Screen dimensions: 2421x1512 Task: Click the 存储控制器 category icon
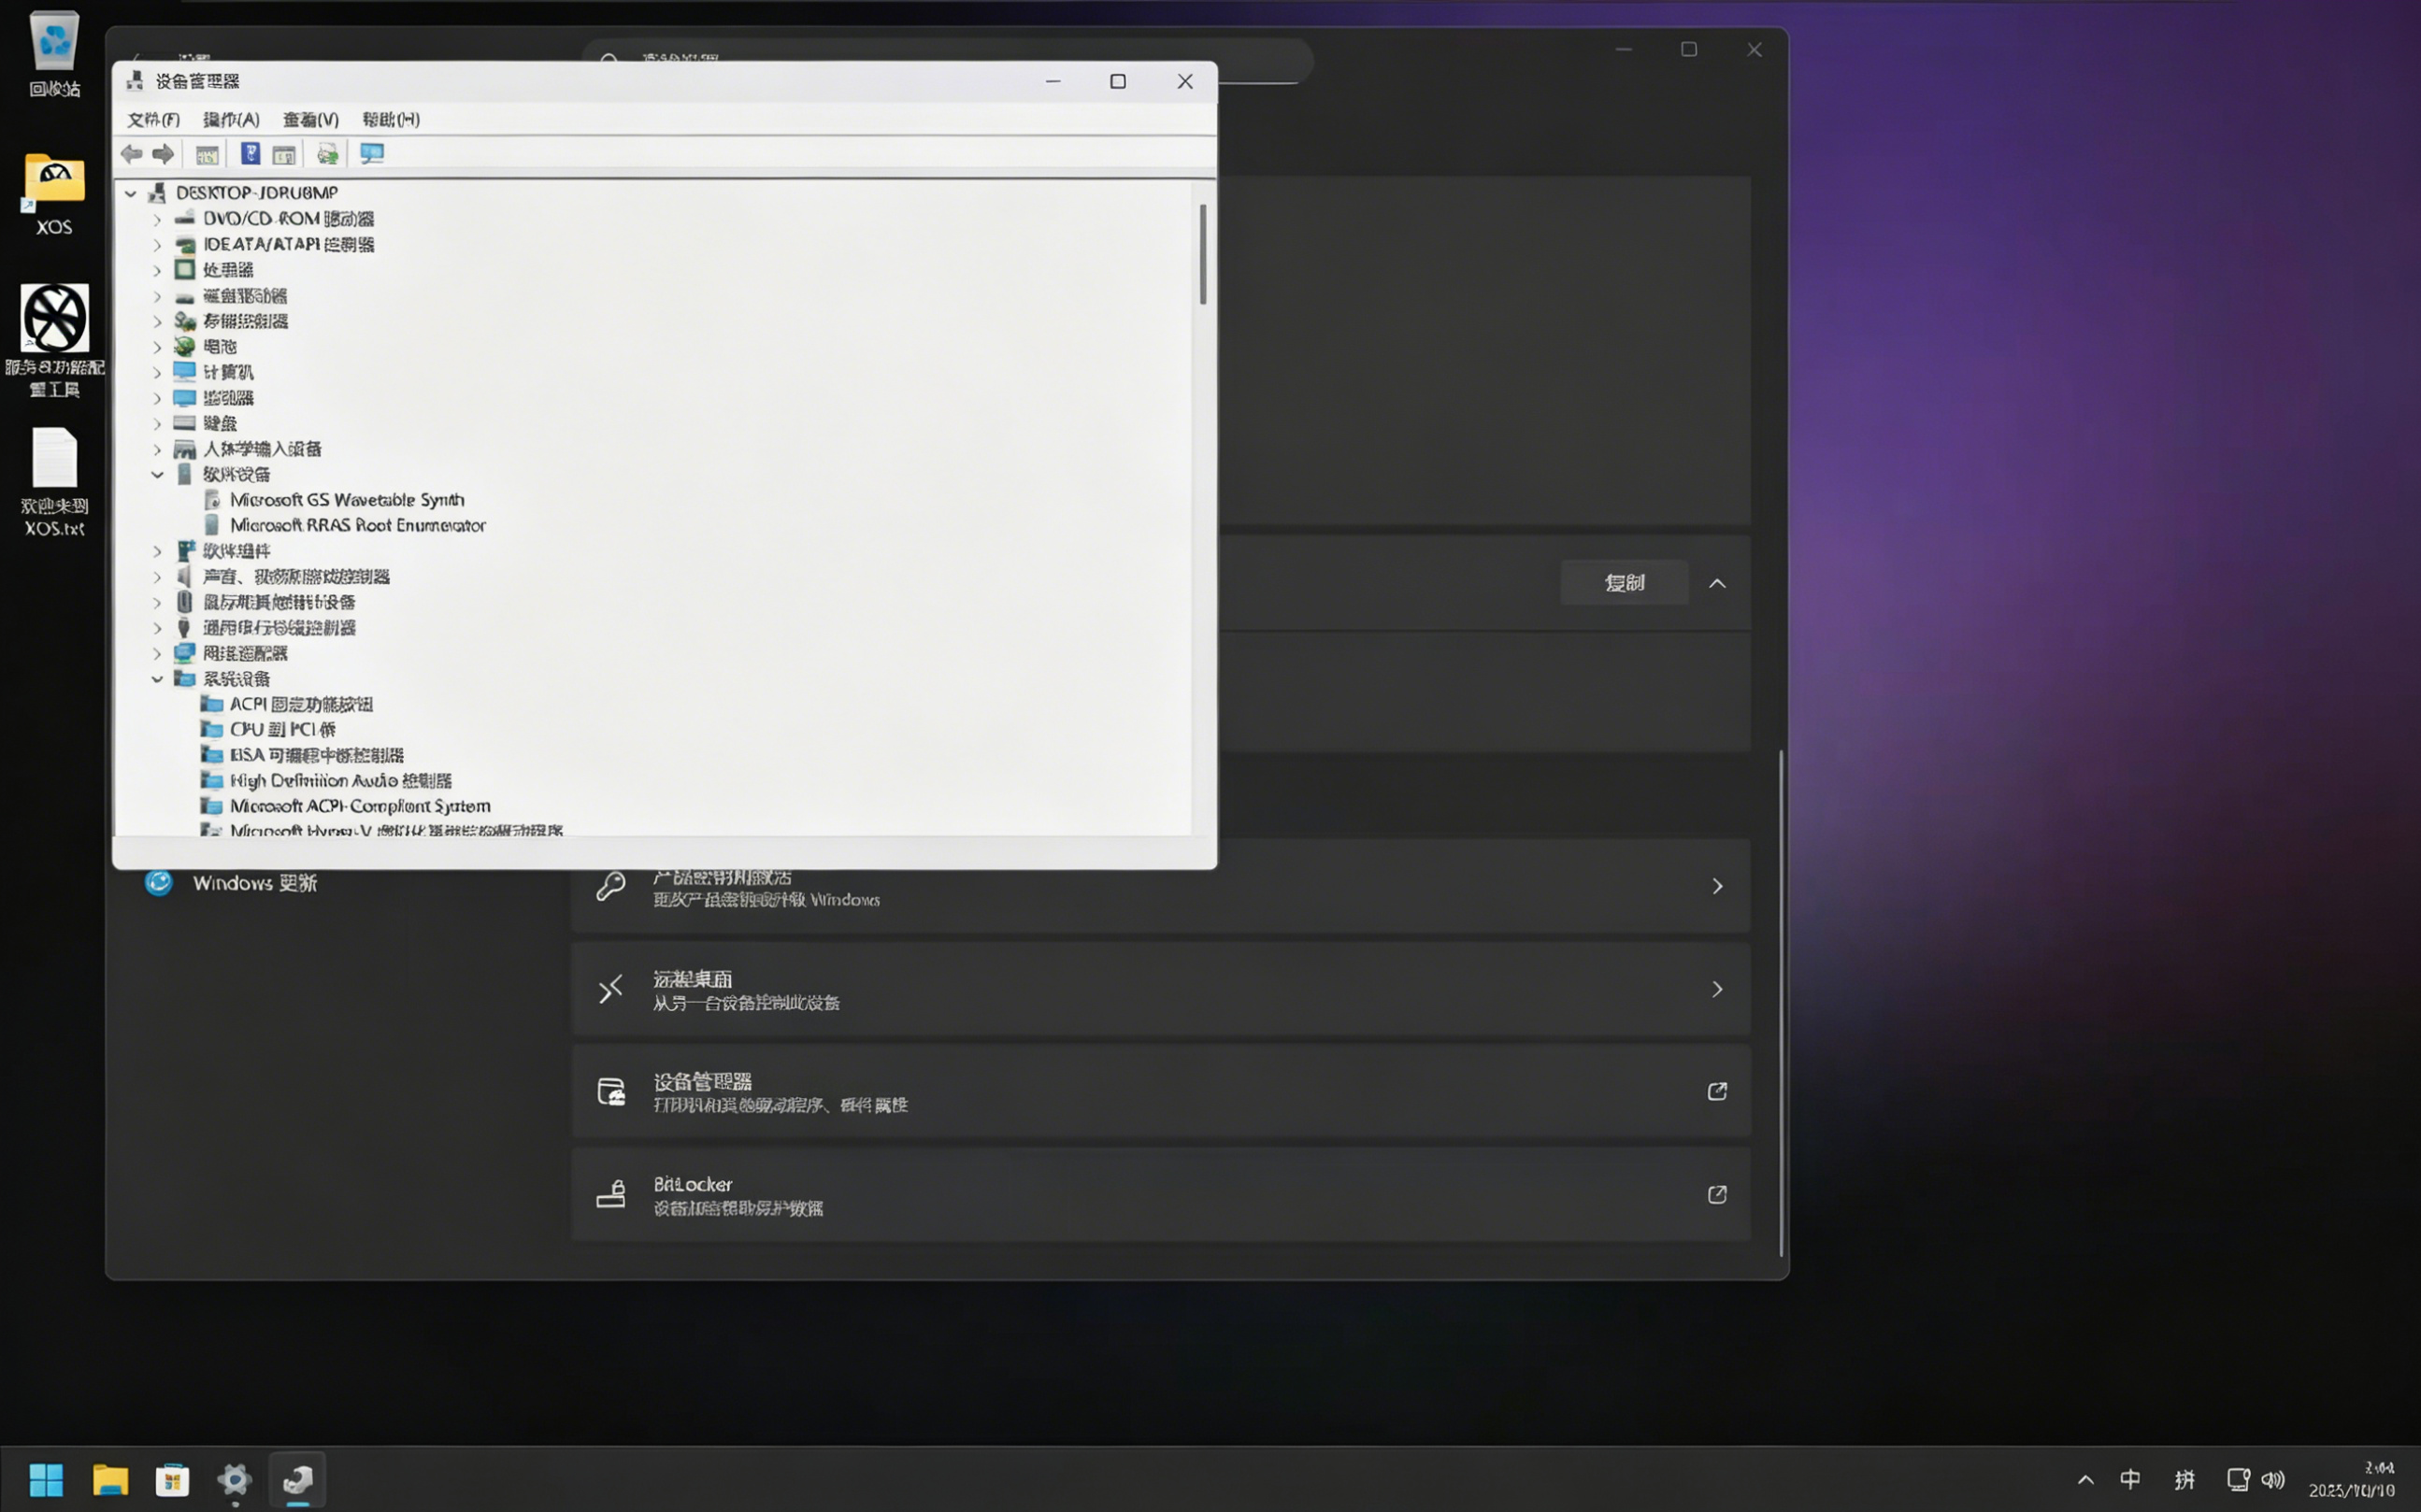click(x=184, y=321)
